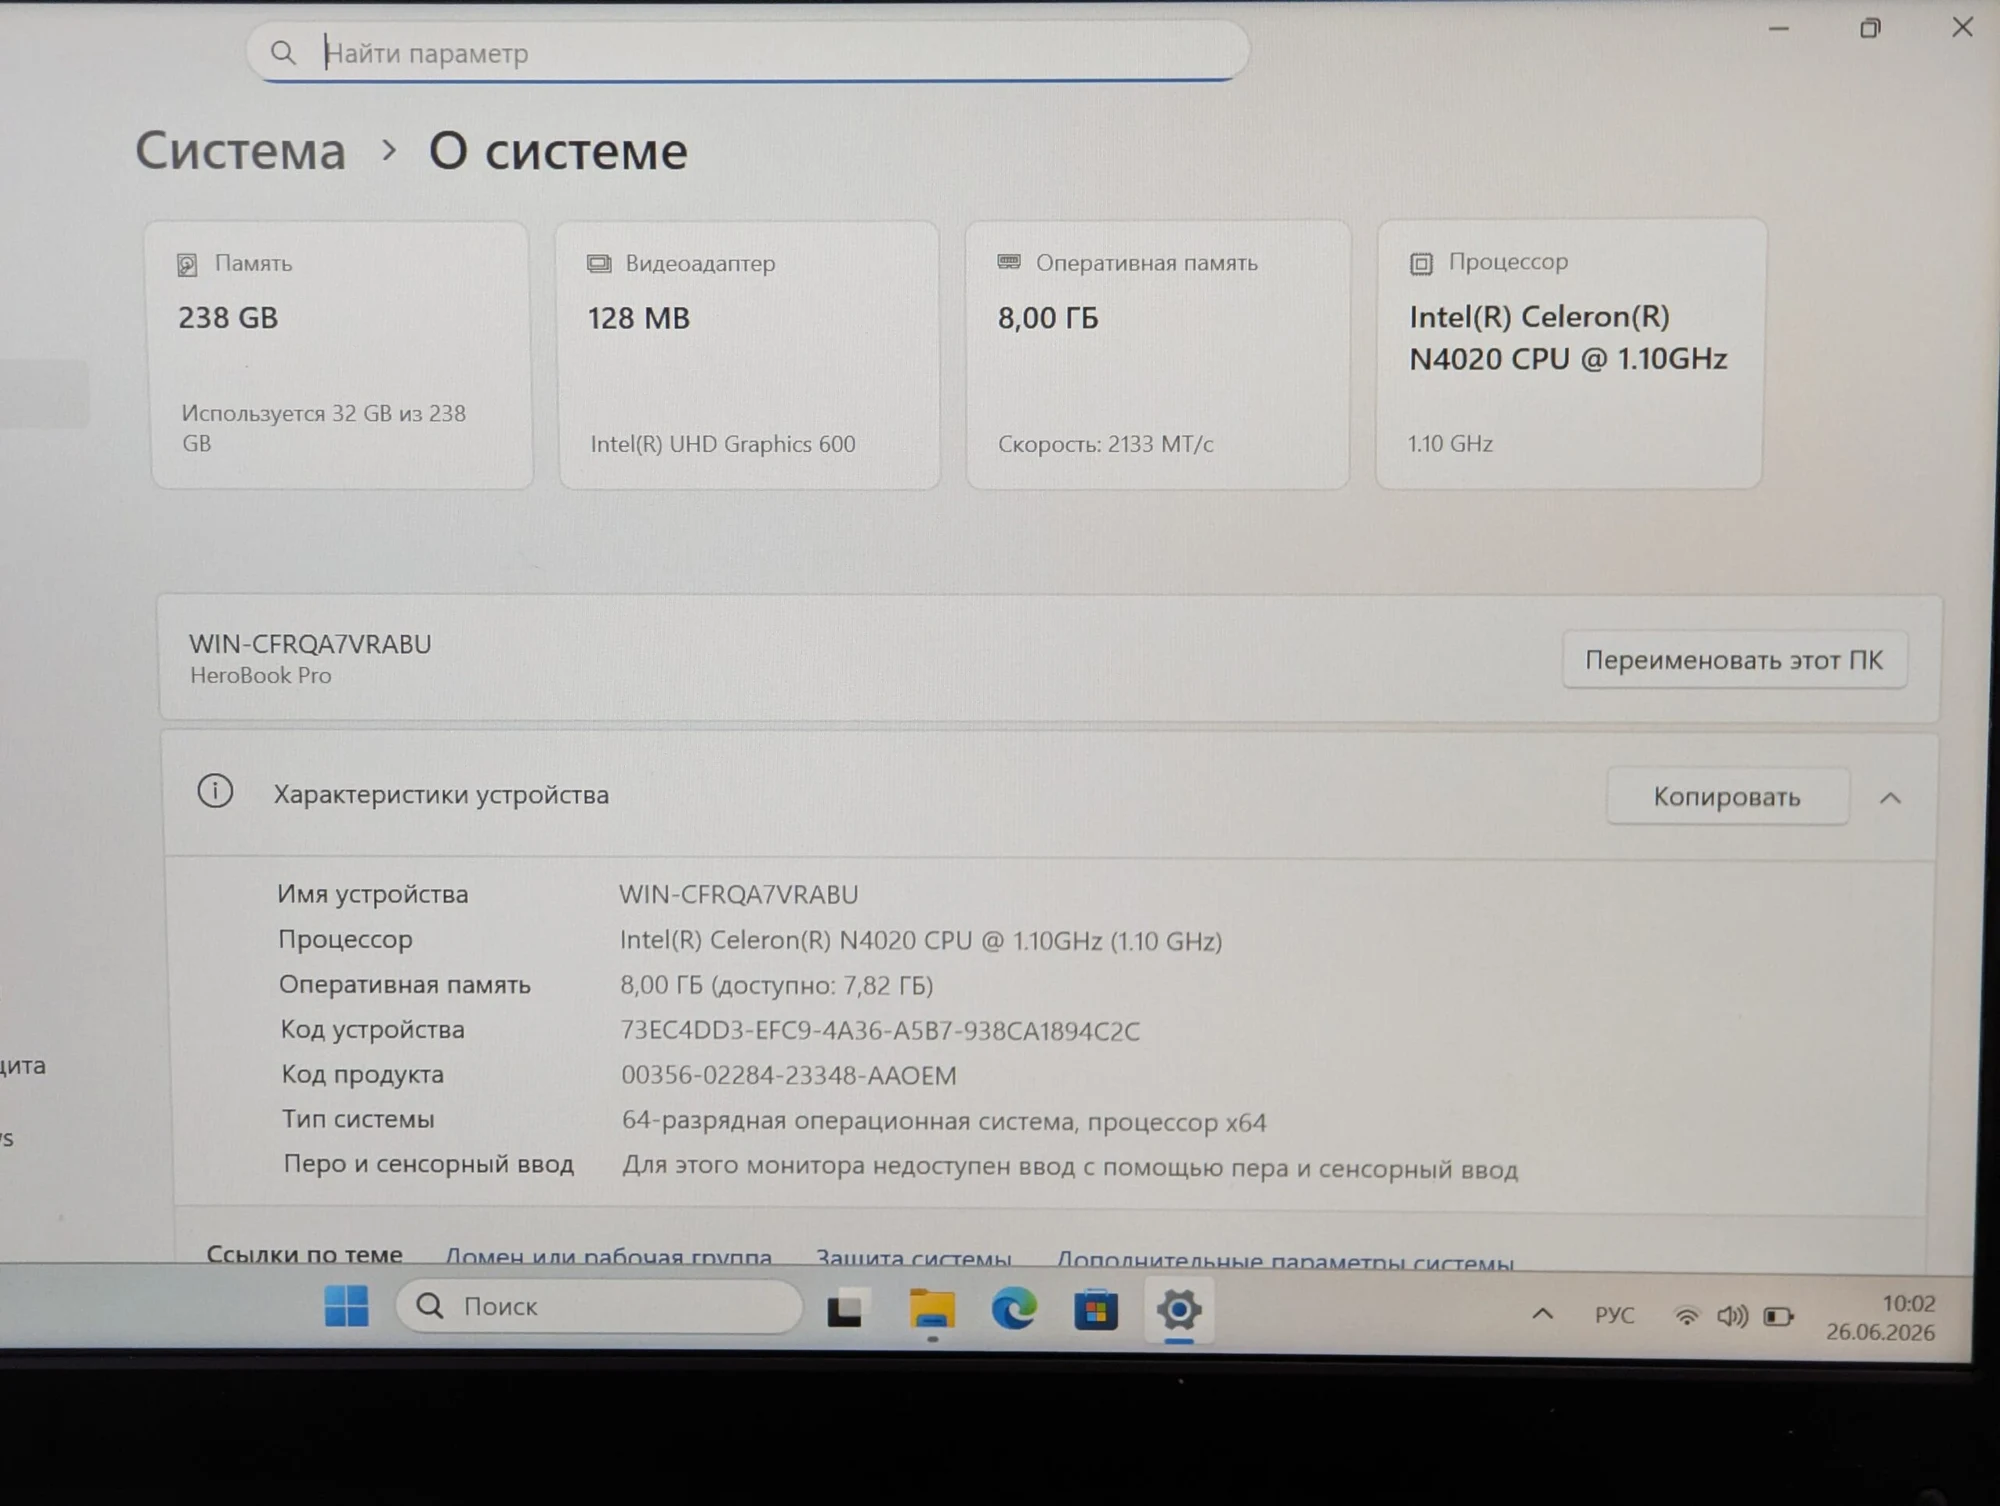The width and height of the screenshot is (2000, 1506).
Task: Go back to "Система" breadcrumb
Action: click(240, 151)
